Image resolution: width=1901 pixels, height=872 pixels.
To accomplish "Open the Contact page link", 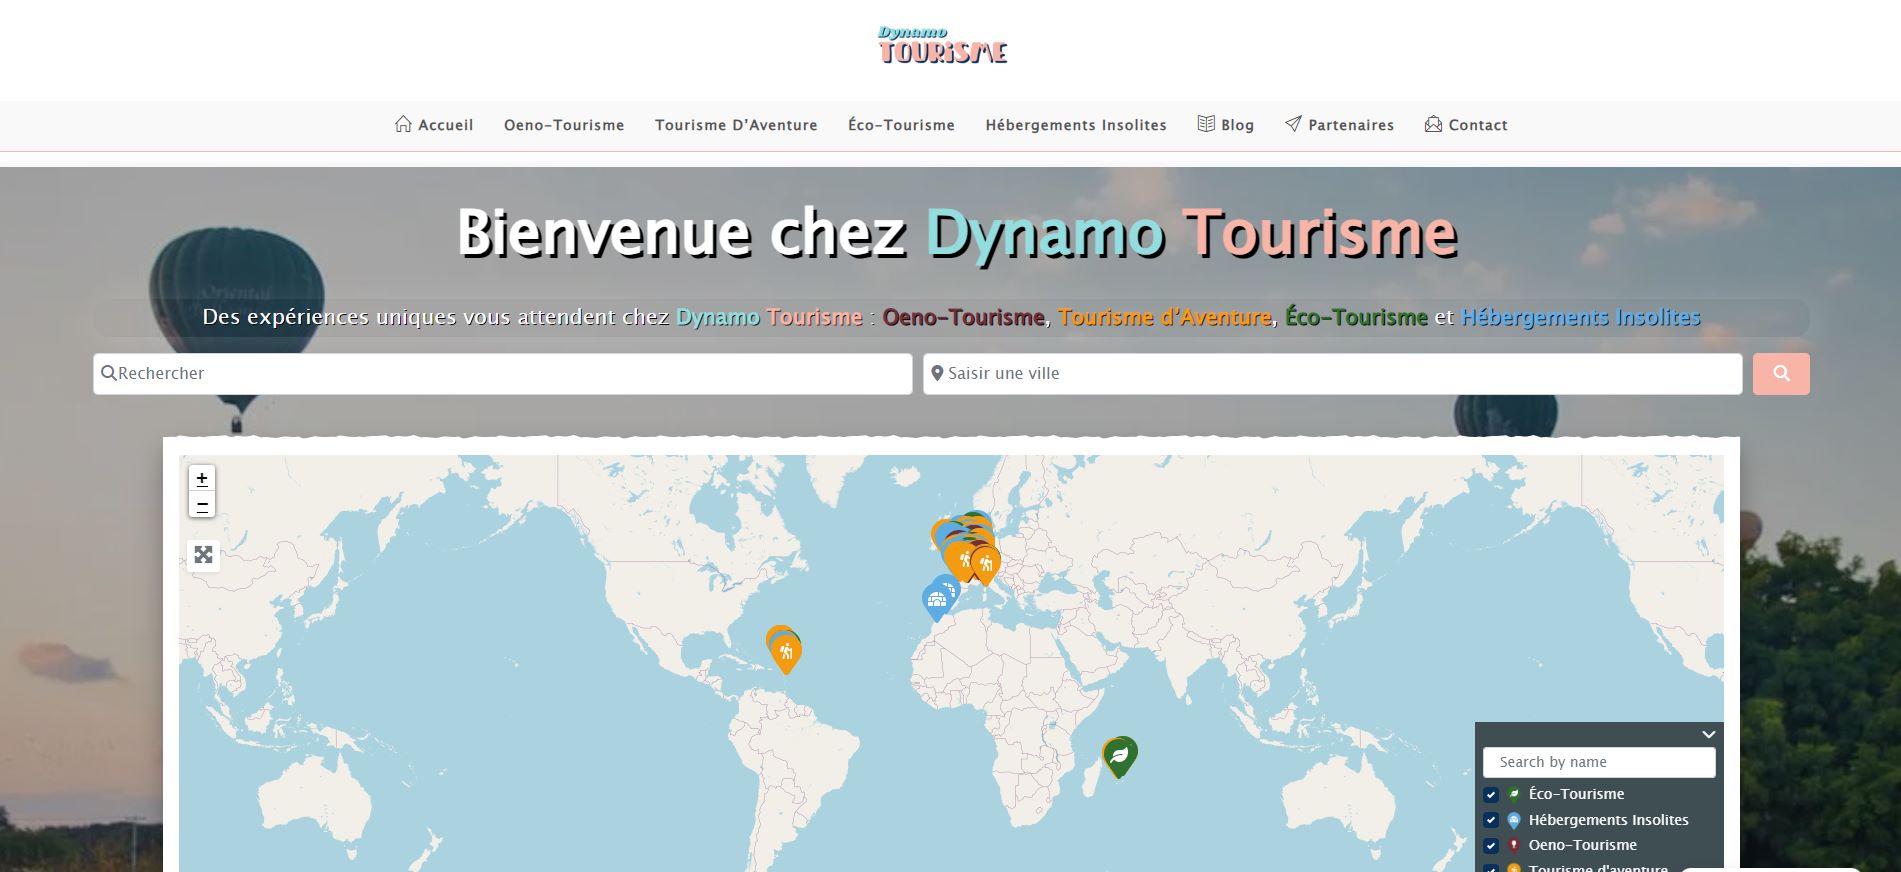I will click(1466, 125).
